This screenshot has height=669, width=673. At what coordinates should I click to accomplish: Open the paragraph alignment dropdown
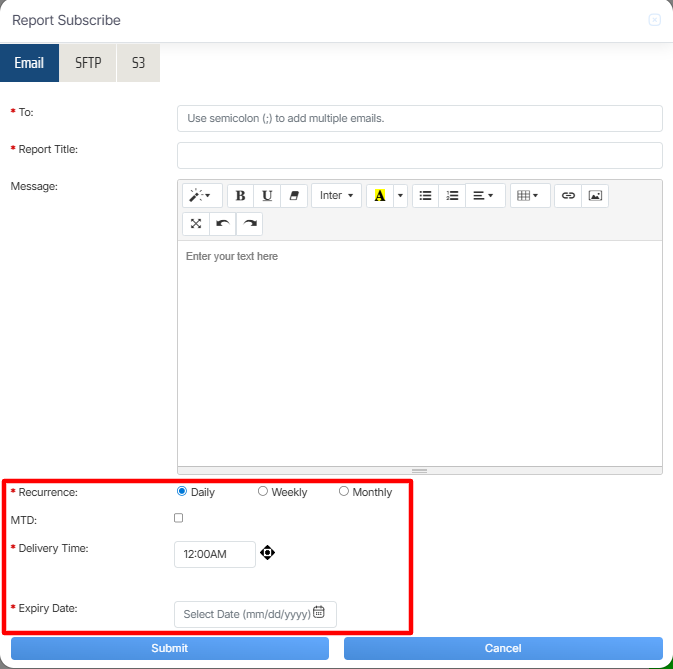click(484, 196)
